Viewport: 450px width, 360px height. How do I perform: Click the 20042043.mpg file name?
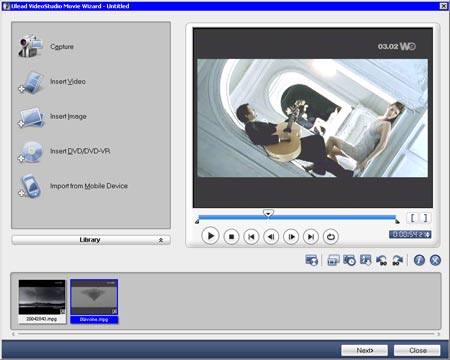(x=42, y=319)
